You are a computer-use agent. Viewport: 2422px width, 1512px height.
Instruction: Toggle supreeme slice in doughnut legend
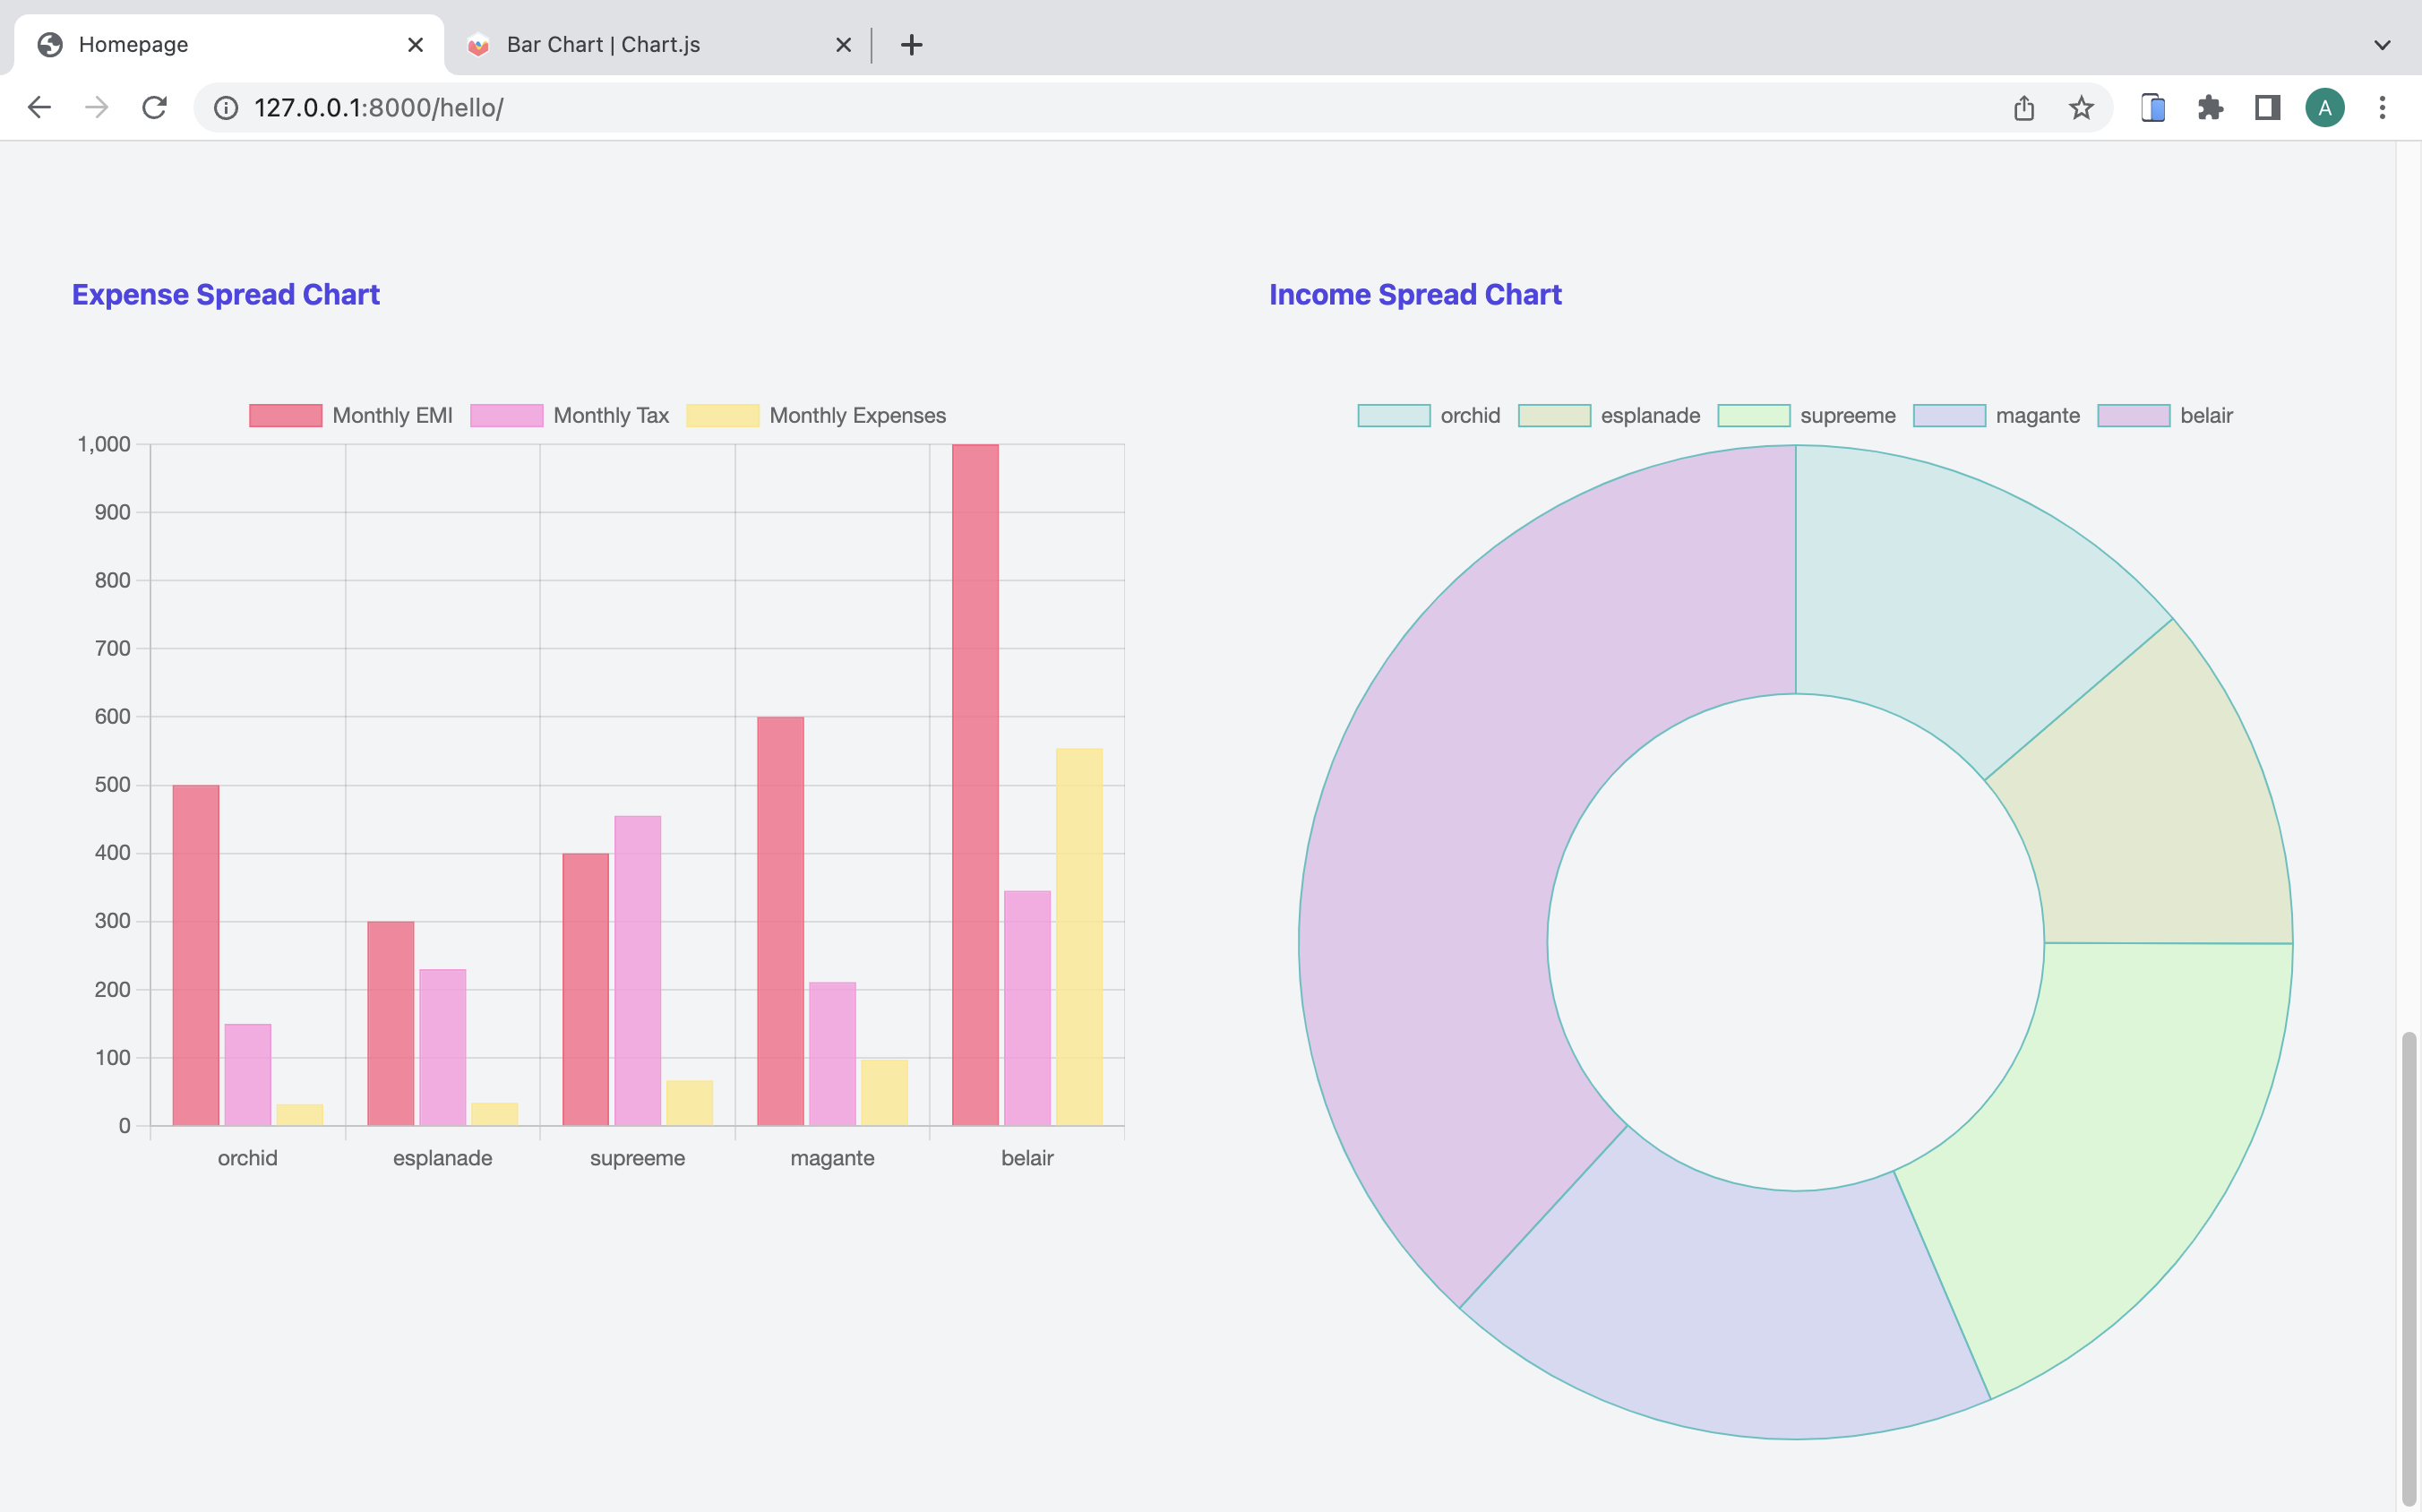coord(1806,415)
